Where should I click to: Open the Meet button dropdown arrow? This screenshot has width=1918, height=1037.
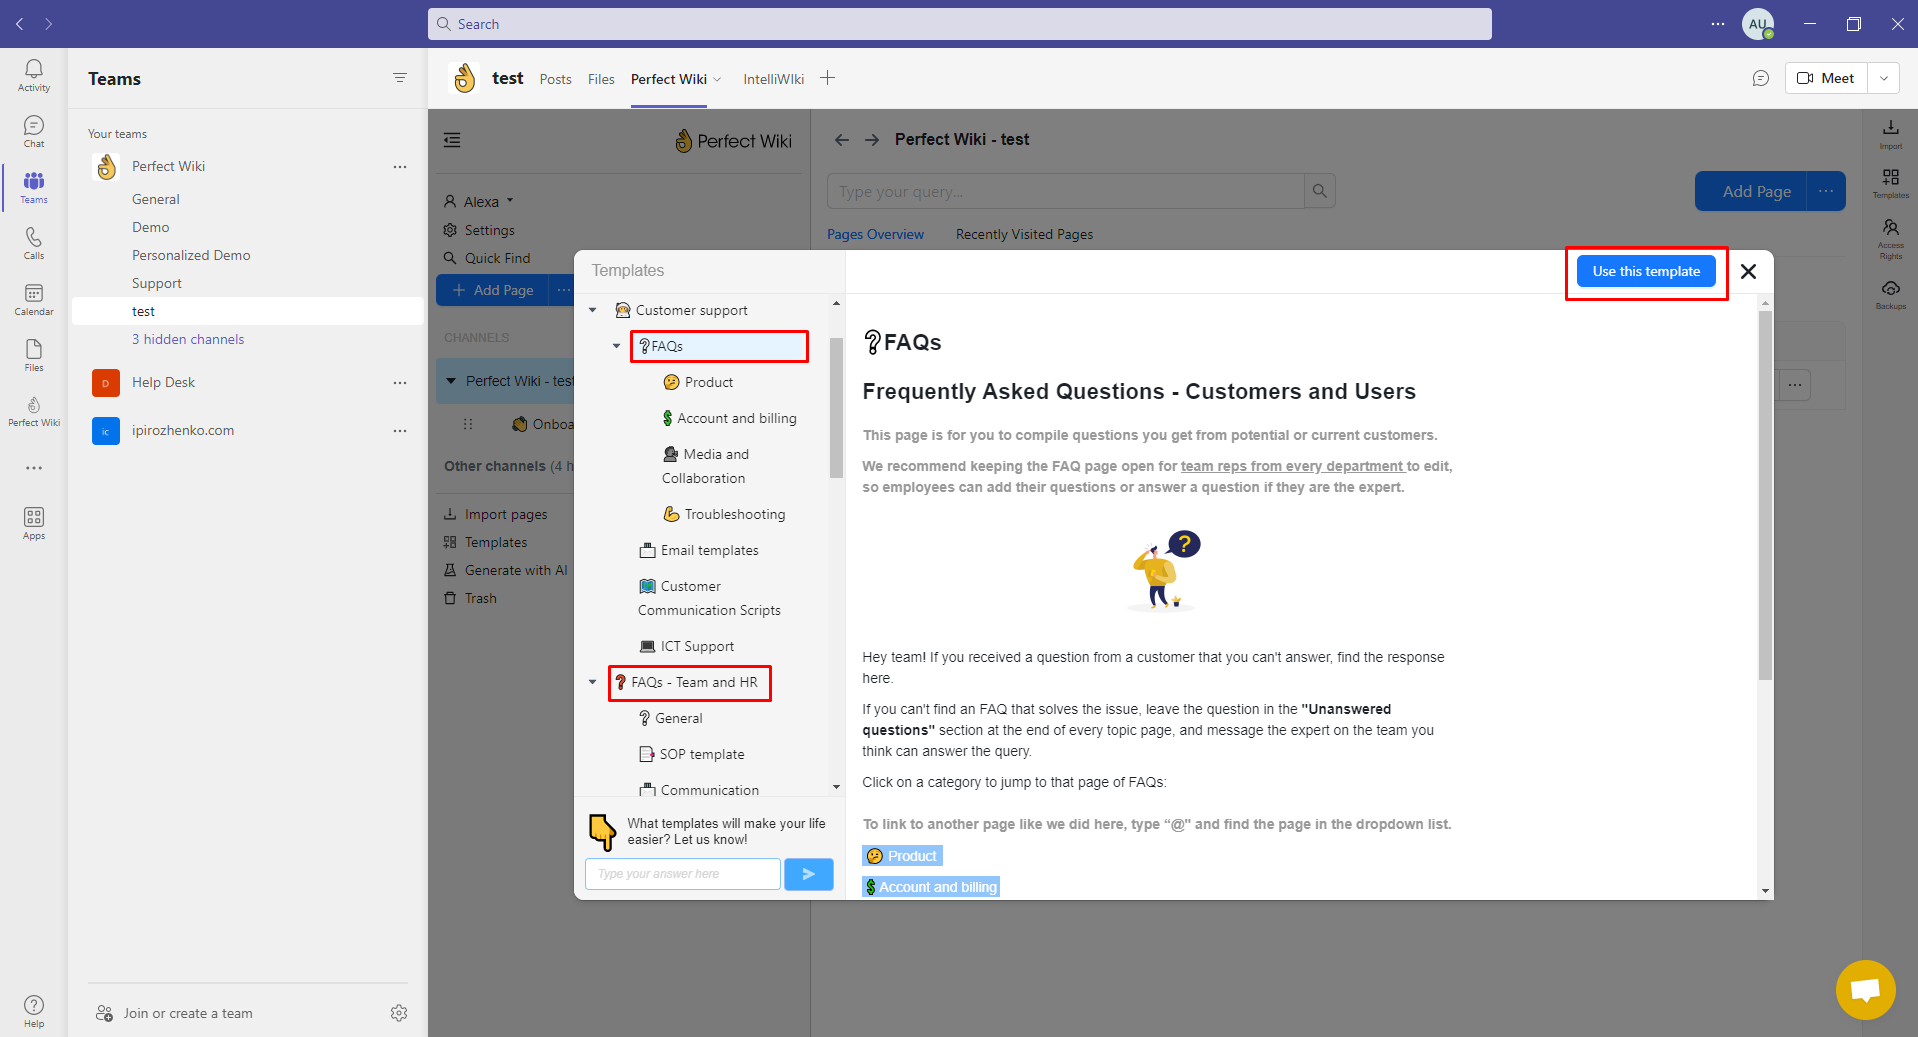(x=1884, y=78)
